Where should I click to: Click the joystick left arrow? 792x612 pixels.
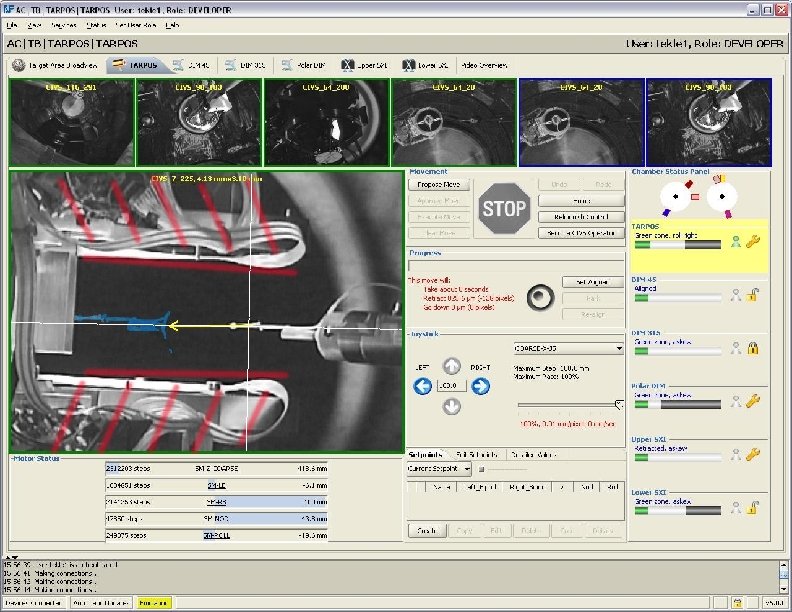pyautogui.click(x=423, y=386)
